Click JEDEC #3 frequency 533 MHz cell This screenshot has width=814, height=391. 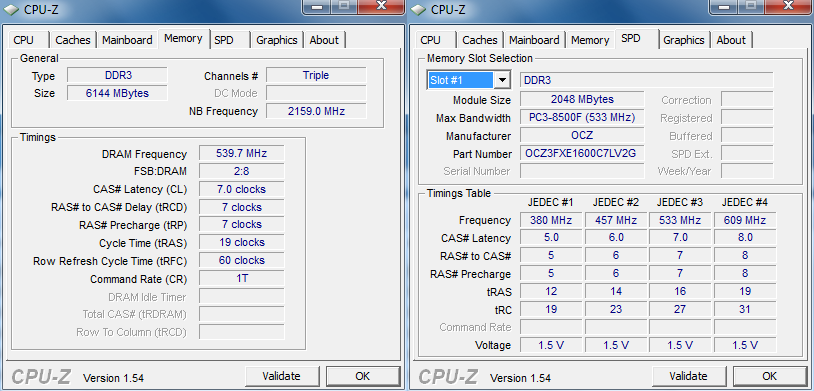[x=680, y=220]
